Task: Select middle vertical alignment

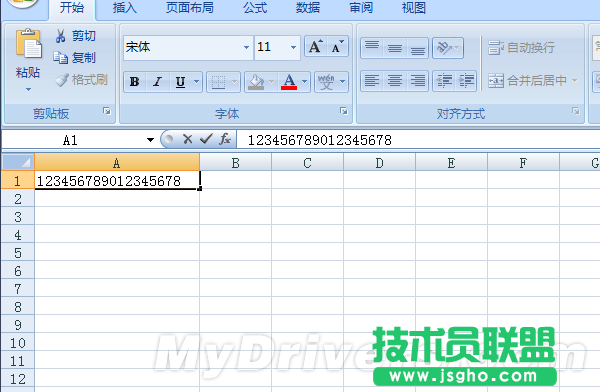Action: coord(395,48)
